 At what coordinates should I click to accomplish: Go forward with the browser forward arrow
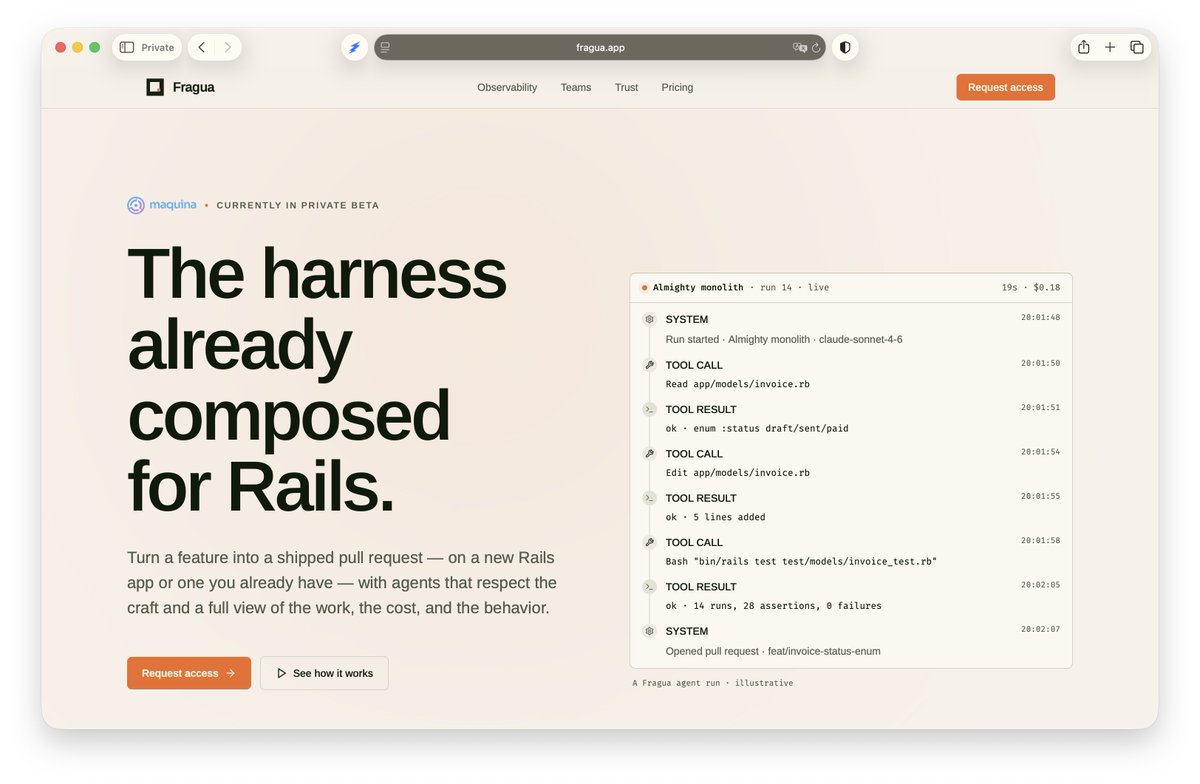click(x=228, y=47)
